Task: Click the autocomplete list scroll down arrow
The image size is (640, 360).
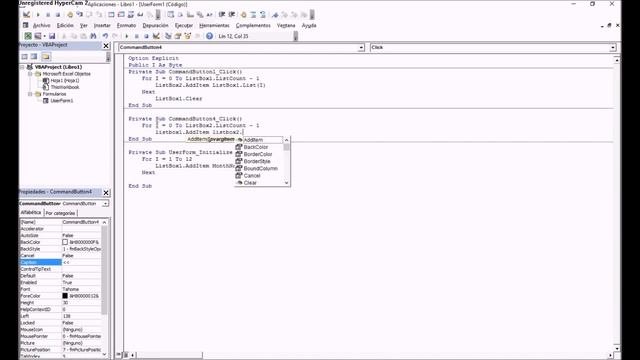Action: [x=287, y=183]
